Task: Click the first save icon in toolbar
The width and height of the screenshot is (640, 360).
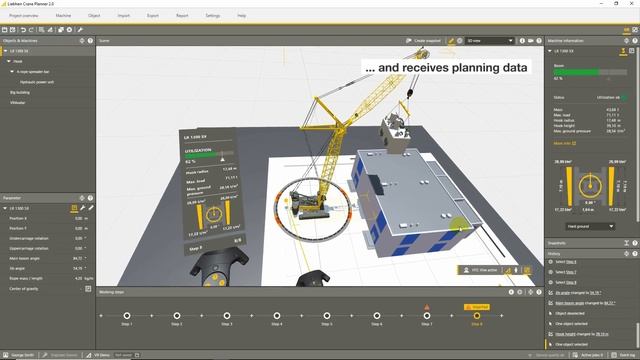Action: [4, 30]
